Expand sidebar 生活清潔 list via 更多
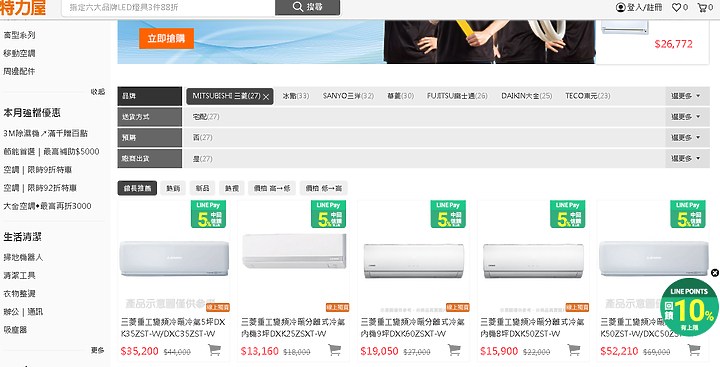 [x=97, y=350]
